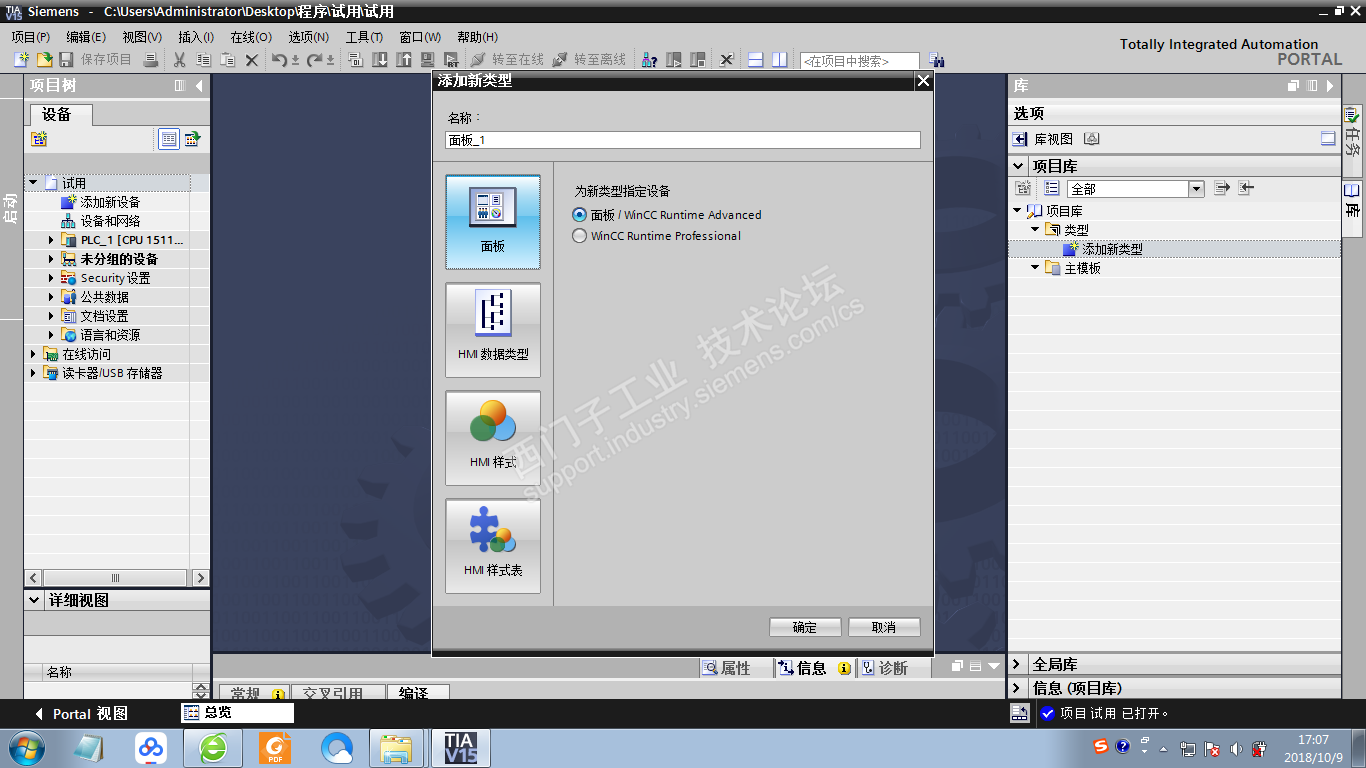Expand the 全局库 section
Viewport: 1366px width, 768px height.
point(1018,665)
